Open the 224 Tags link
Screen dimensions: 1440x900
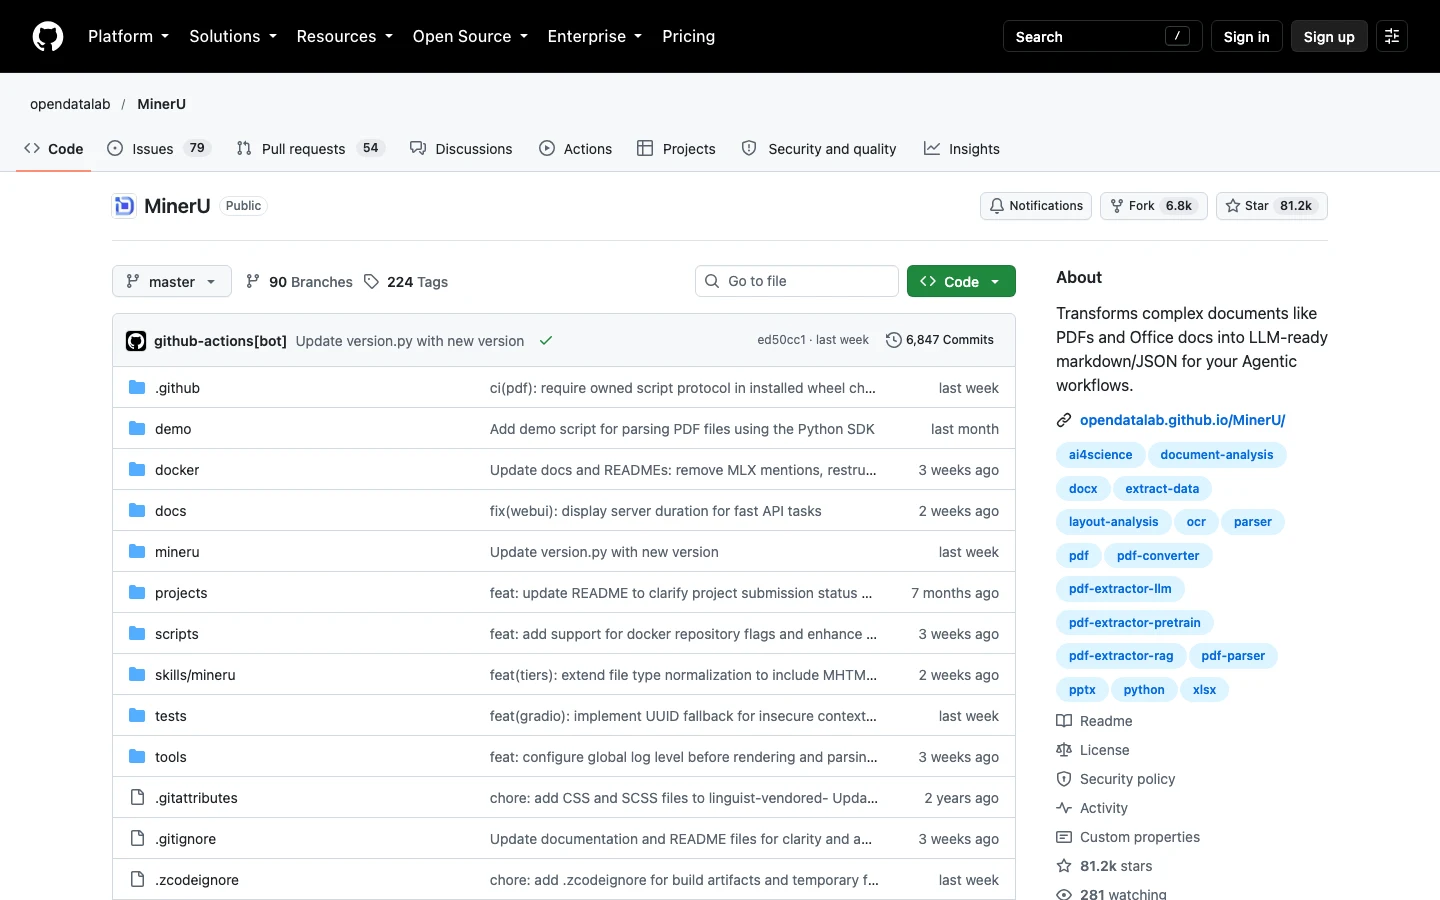point(406,282)
